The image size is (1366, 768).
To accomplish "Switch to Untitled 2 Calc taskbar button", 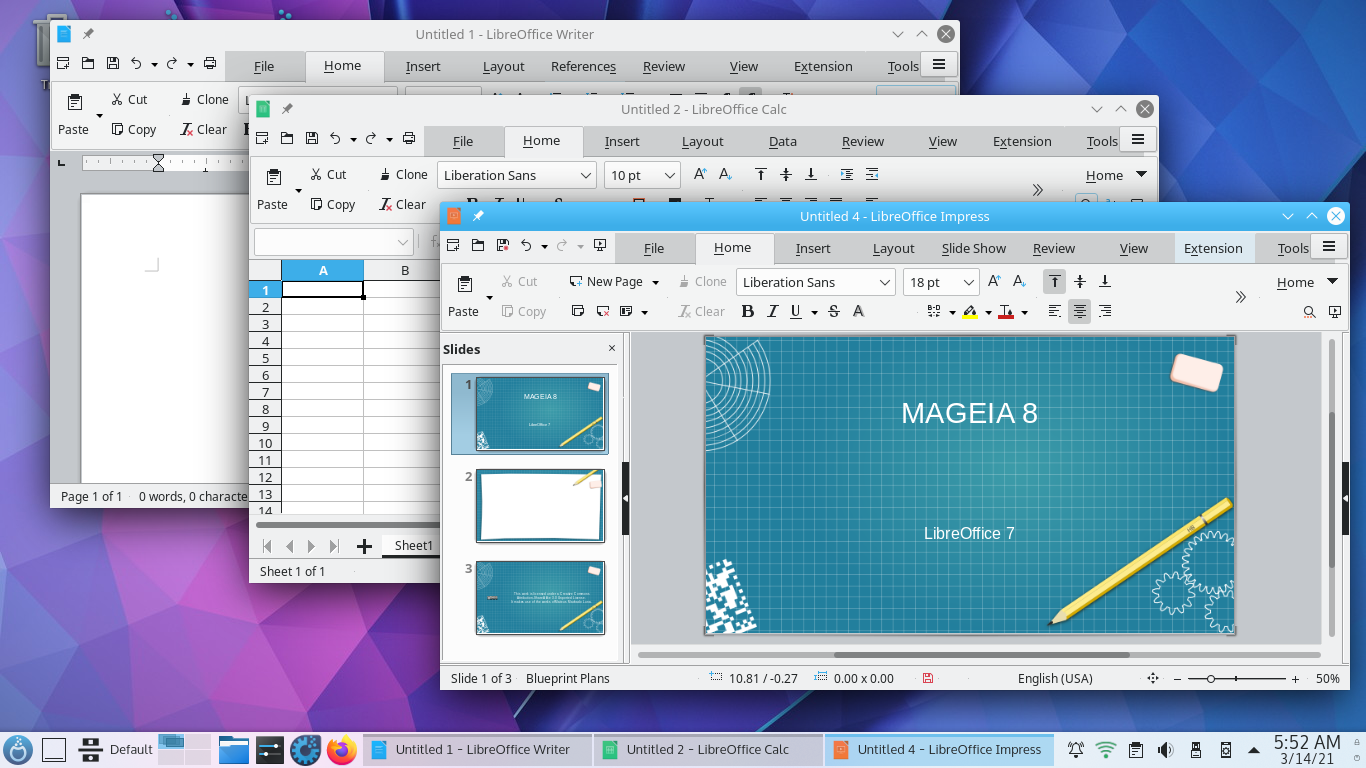I will click(x=708, y=749).
